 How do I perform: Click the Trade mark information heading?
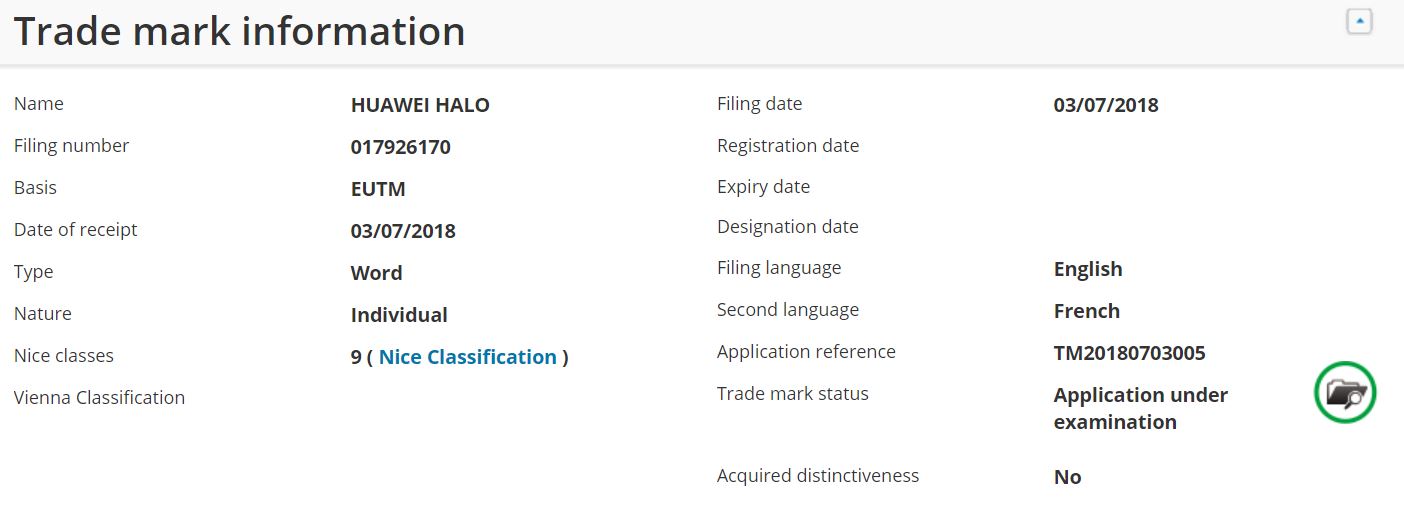tap(240, 31)
